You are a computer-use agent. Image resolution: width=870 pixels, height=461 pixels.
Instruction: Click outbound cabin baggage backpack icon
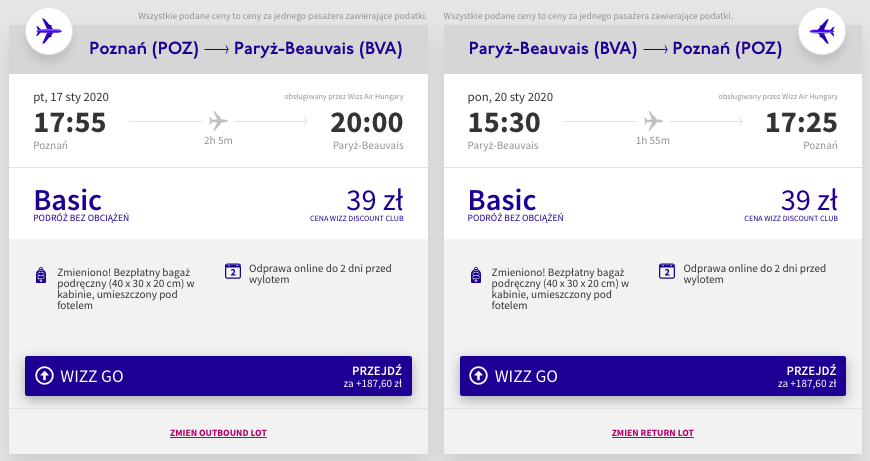(x=40, y=275)
